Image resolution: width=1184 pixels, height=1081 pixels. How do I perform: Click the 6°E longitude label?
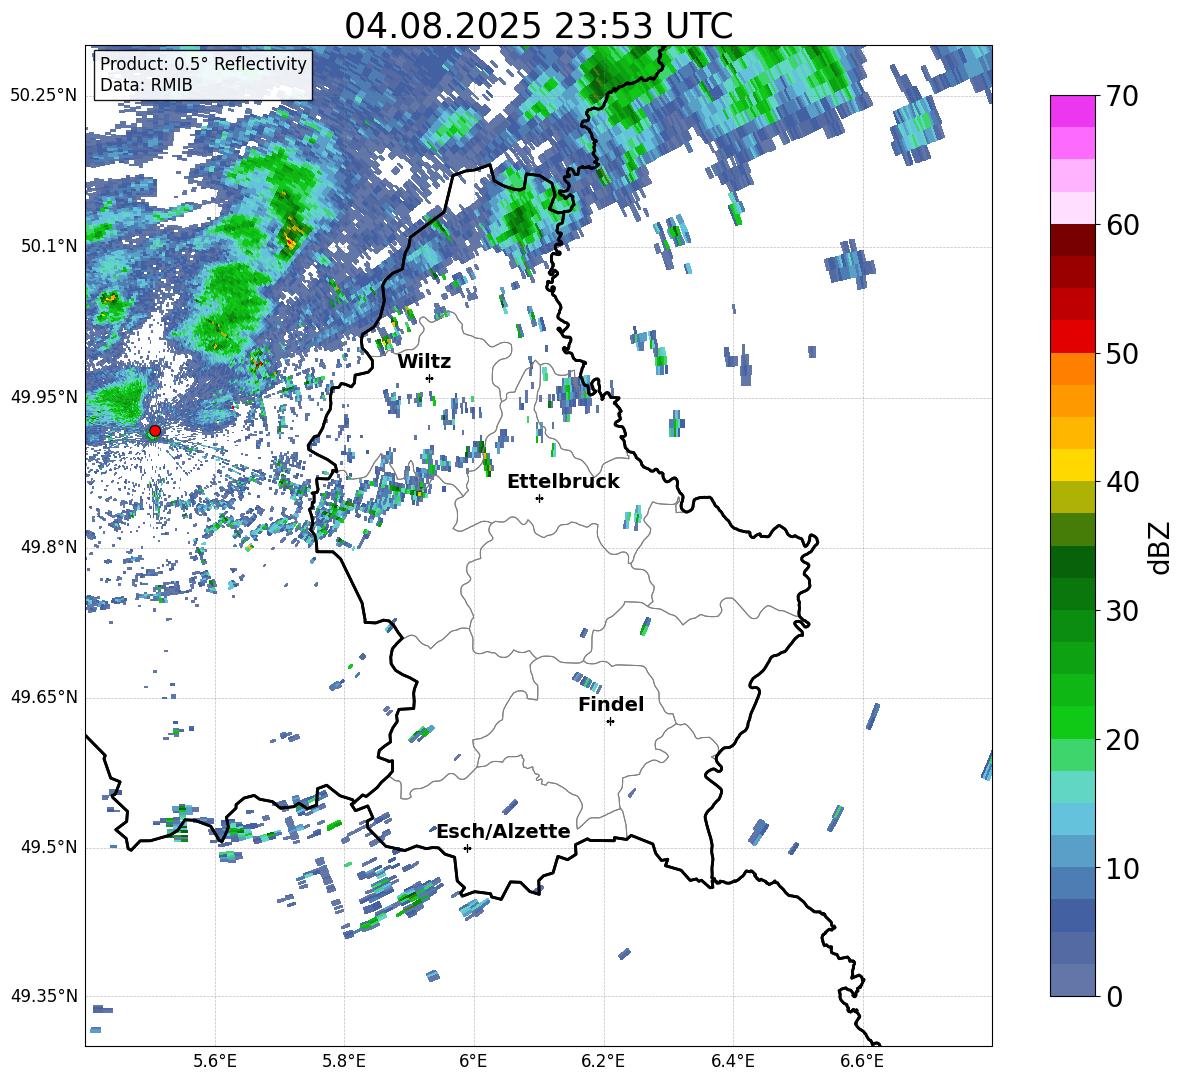[x=473, y=1061]
